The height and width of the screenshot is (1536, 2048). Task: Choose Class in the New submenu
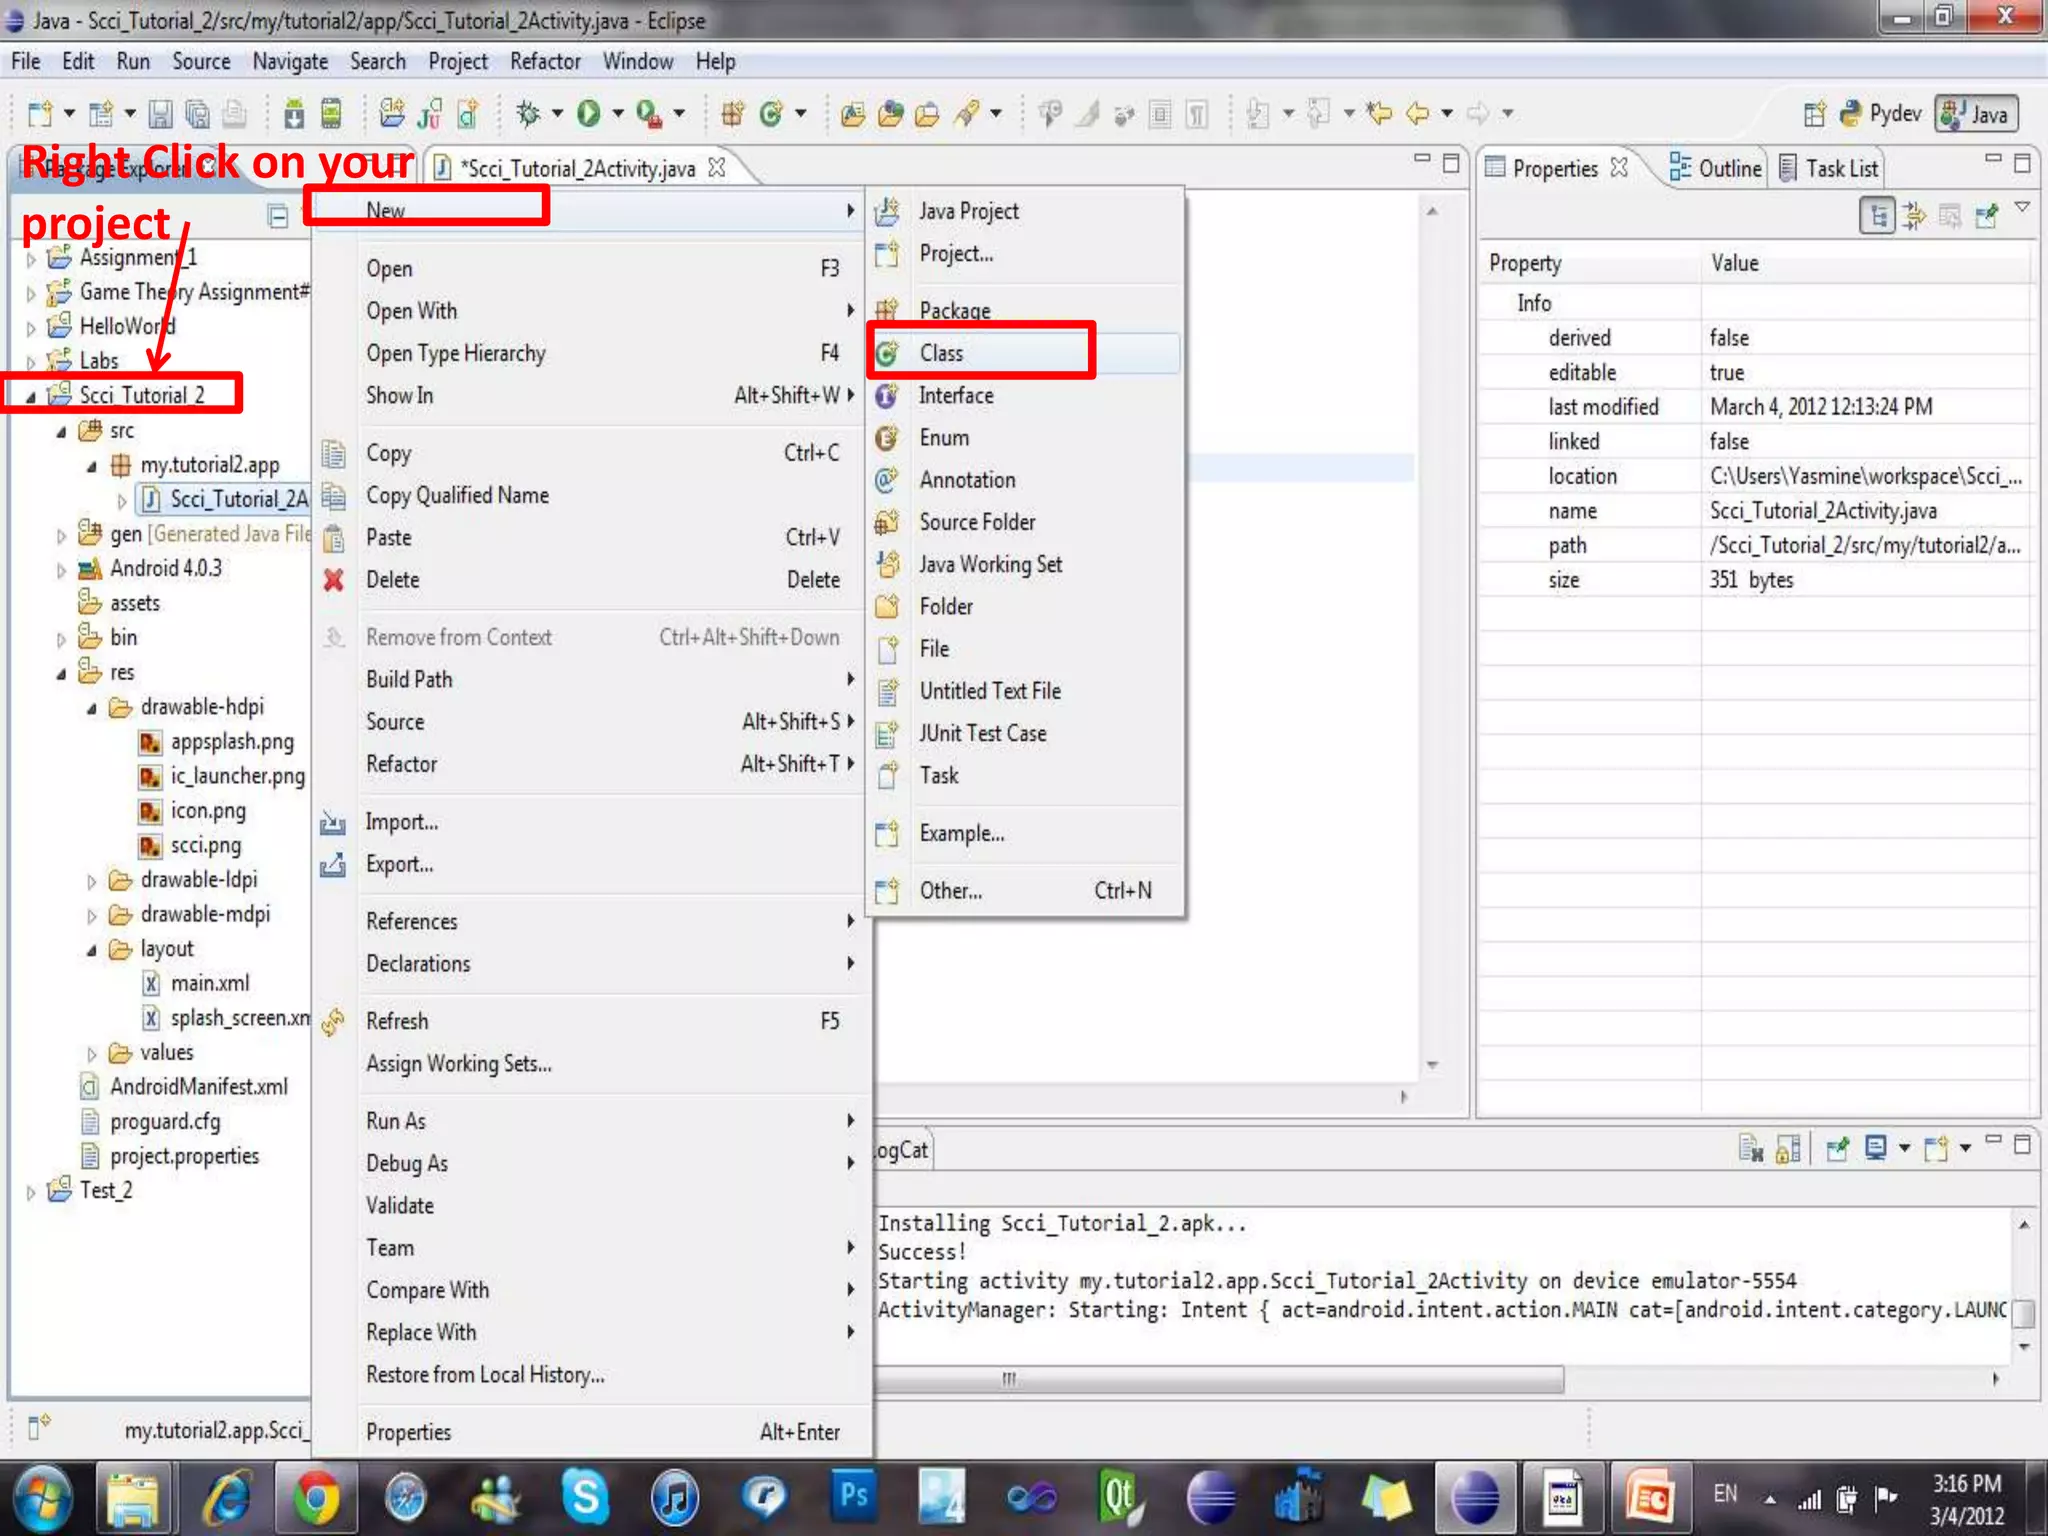pyautogui.click(x=1025, y=353)
